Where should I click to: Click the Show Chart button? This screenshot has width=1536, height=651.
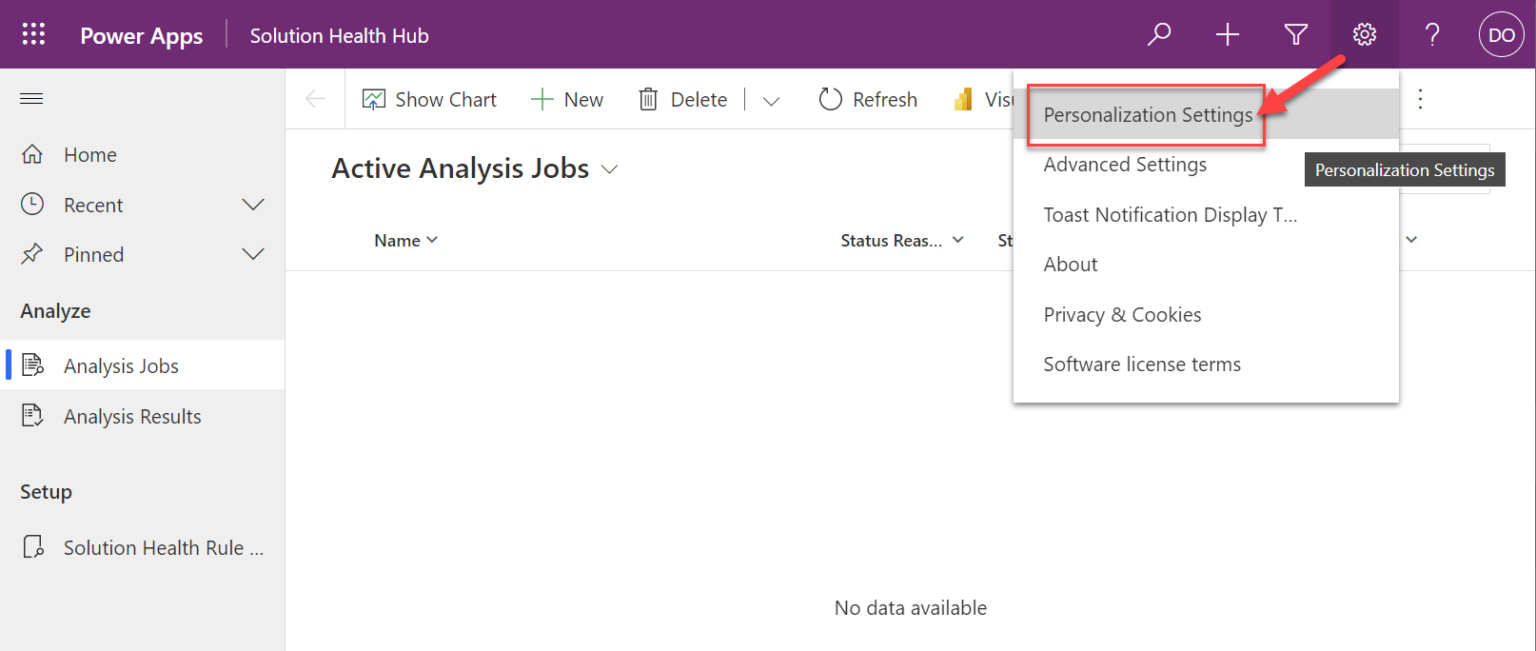(x=430, y=99)
